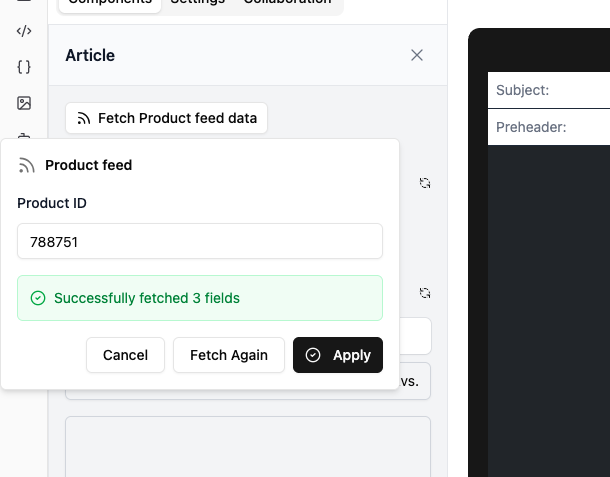Focus the Product ID input field
The image size is (610, 477).
point(200,241)
